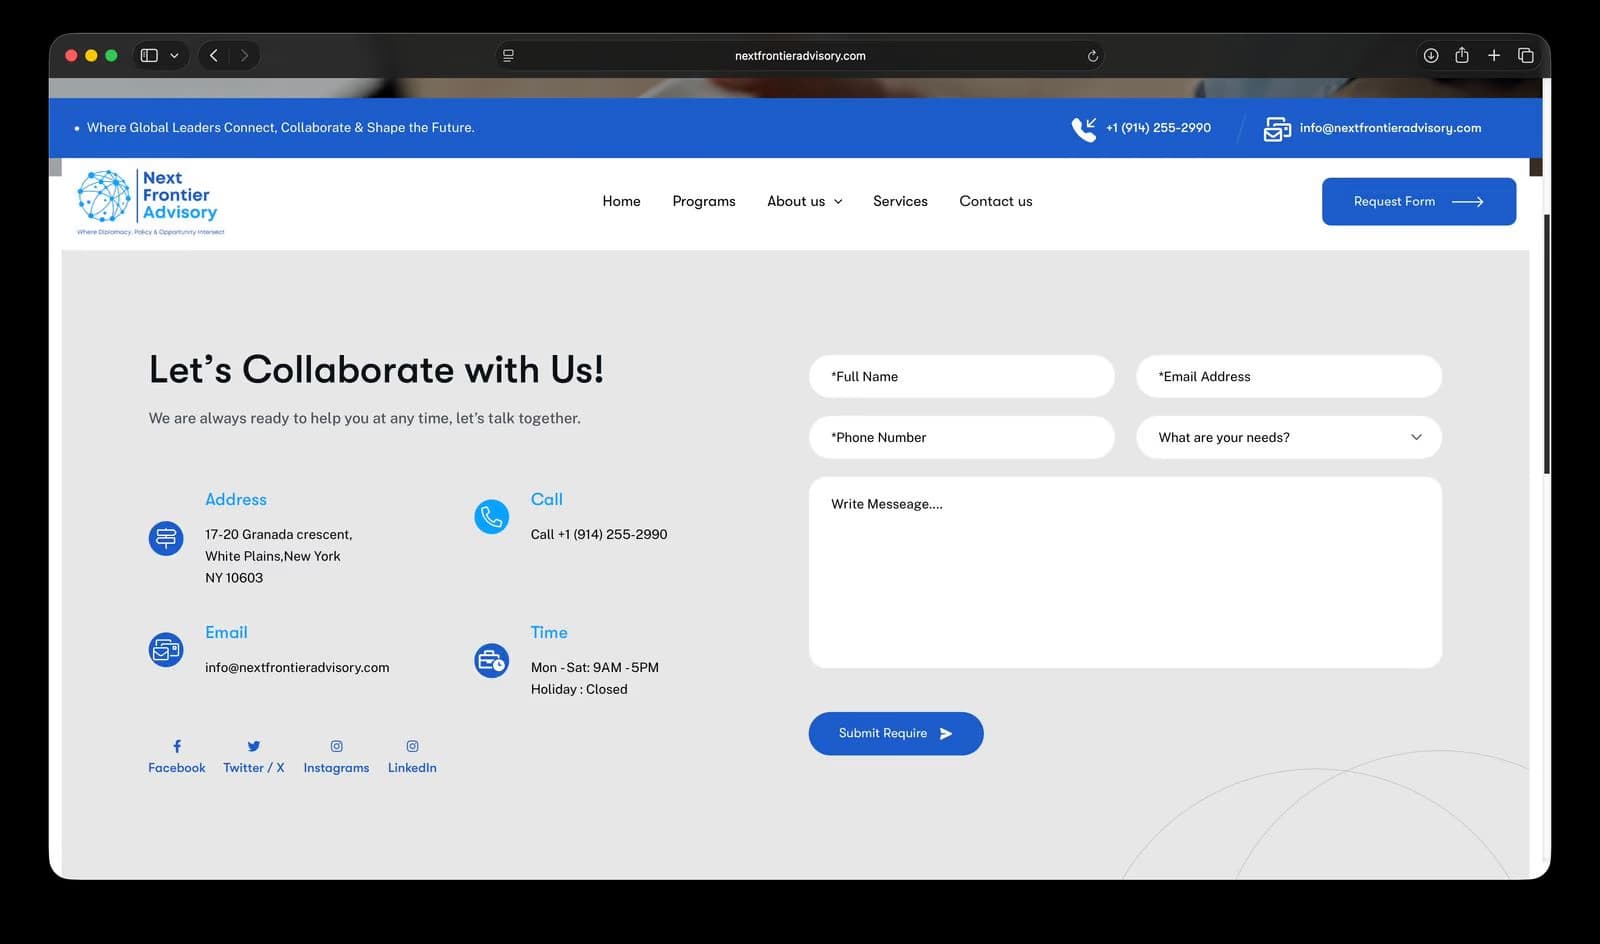Click the Twitter bird icon
Image resolution: width=1600 pixels, height=944 pixels.
(x=254, y=746)
